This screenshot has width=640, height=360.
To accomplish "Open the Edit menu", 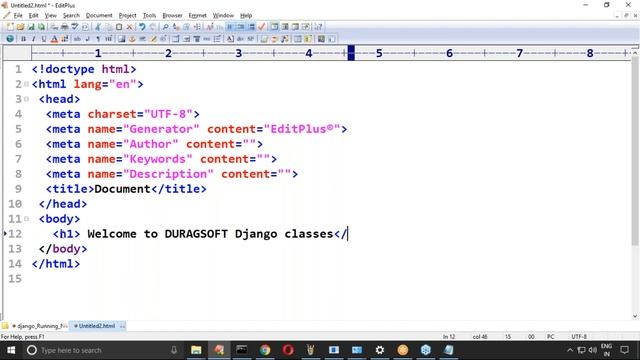I will tap(33, 16).
